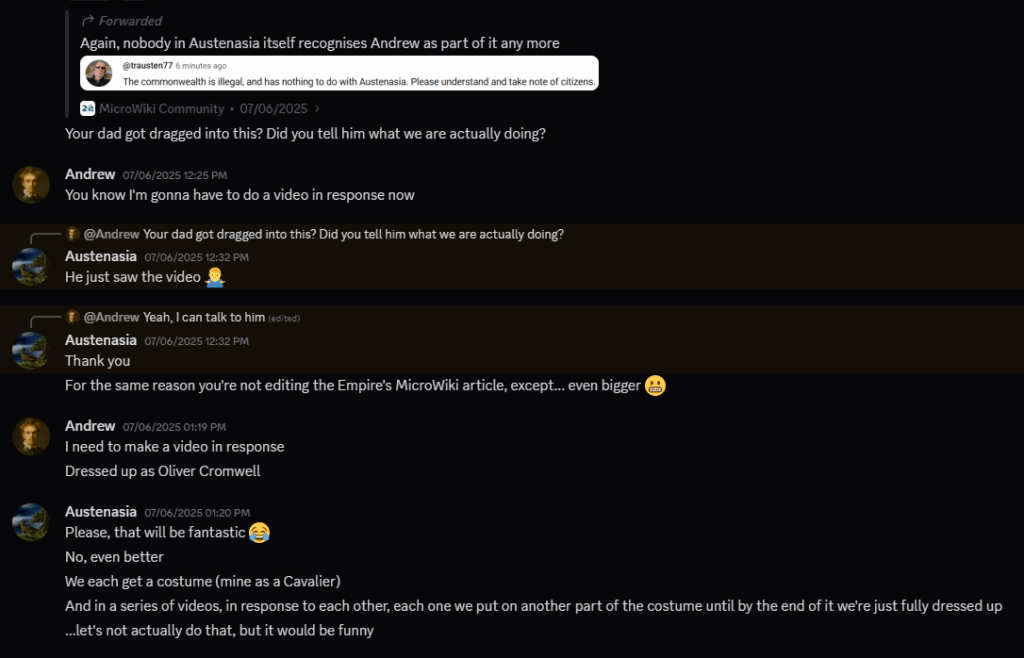This screenshot has width=1024, height=658.
Task: Jump to replied message "Your dad got dragged into this?"
Action: point(353,234)
